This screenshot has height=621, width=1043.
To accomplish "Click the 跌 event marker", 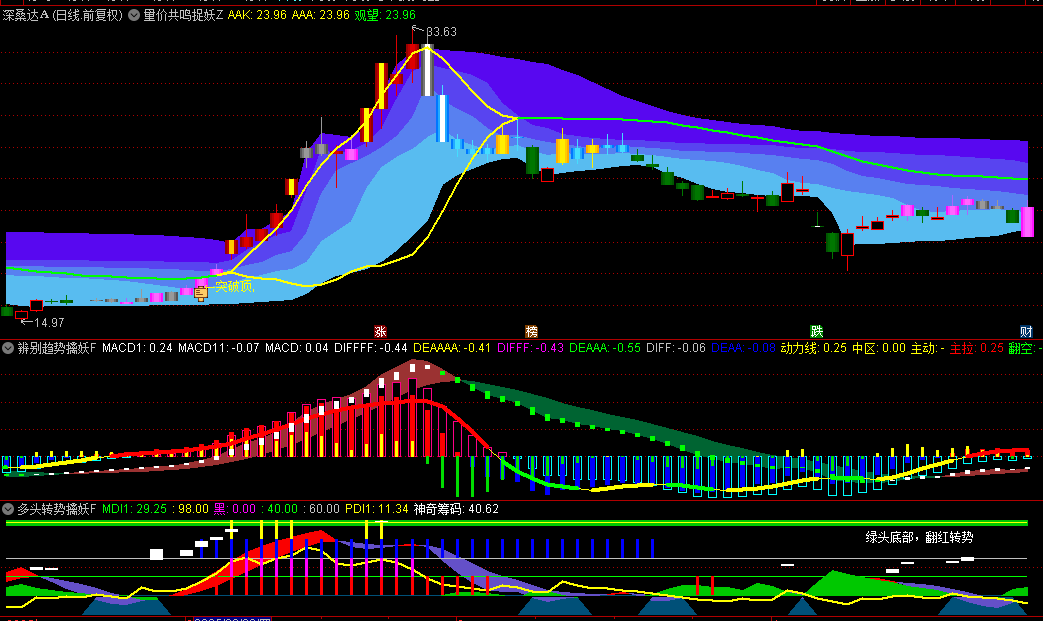I will tap(817, 332).
